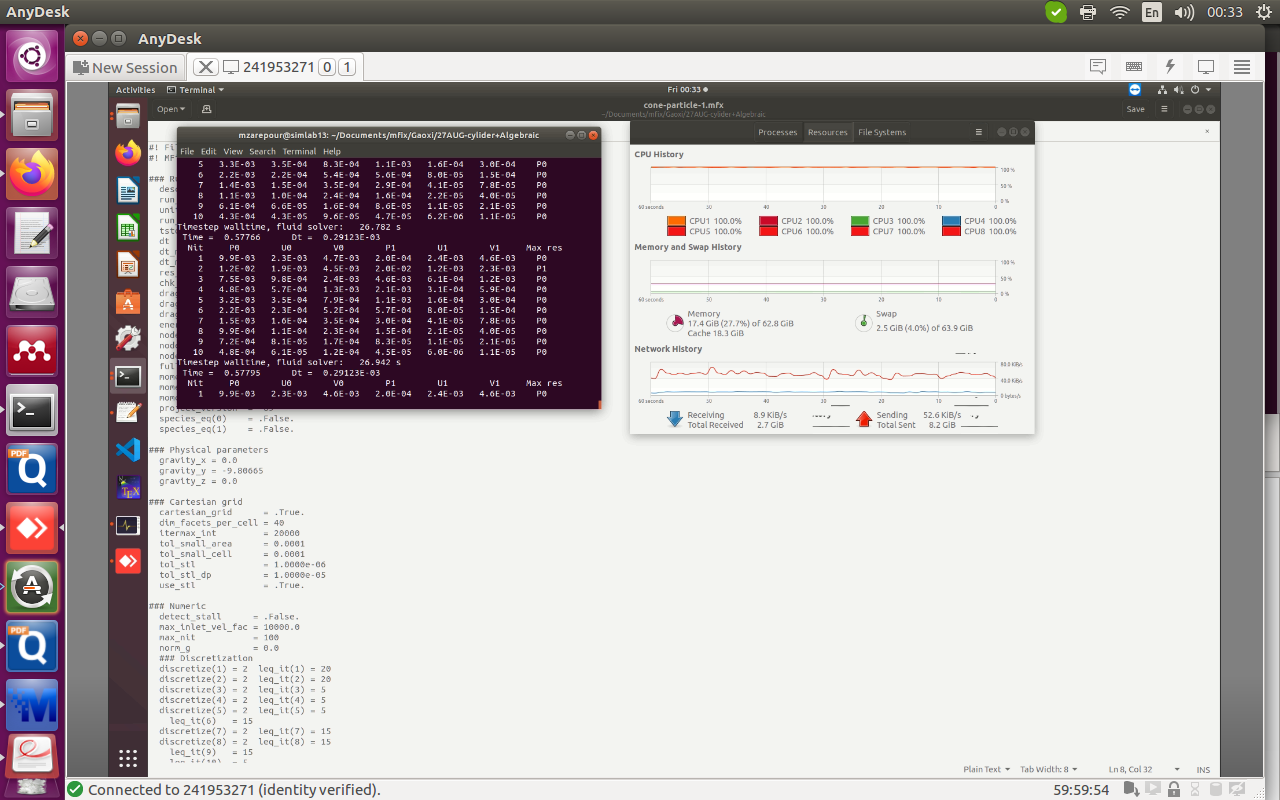Open the File Systems tab

(882, 132)
